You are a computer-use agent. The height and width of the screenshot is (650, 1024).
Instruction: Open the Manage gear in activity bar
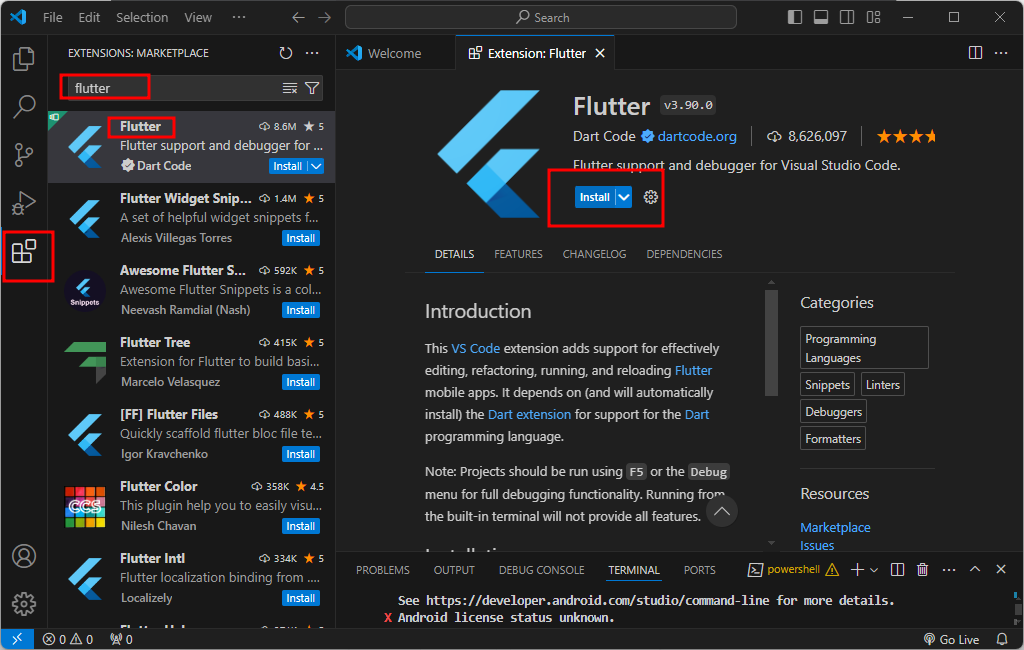24,604
